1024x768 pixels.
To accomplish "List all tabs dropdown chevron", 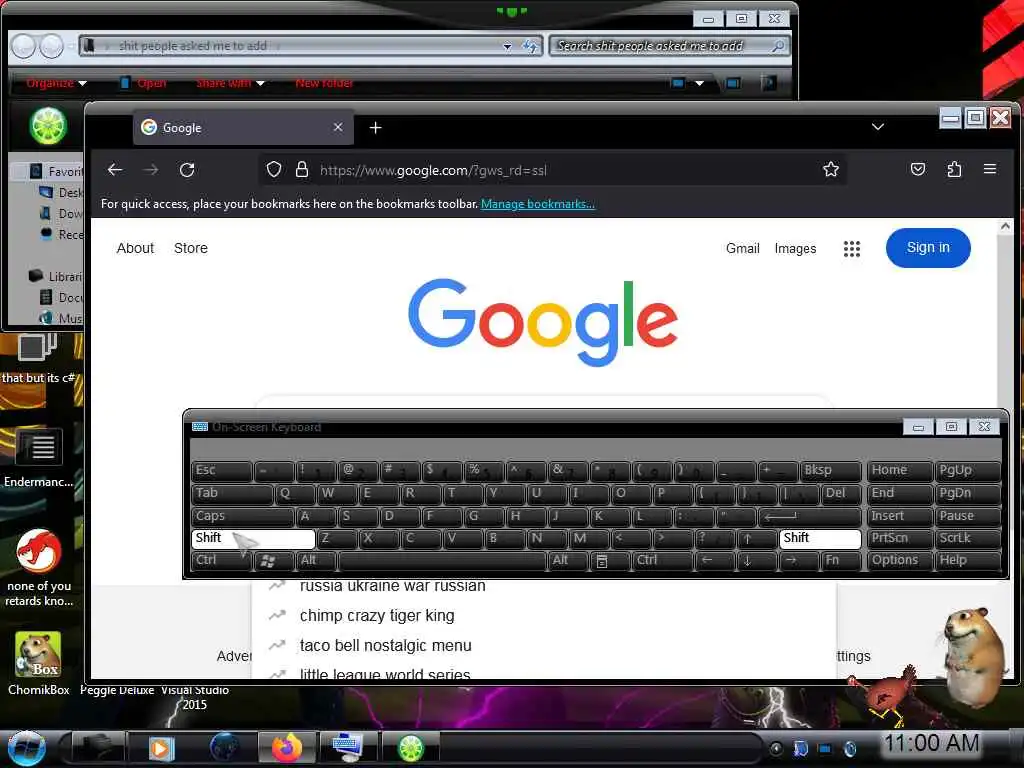I will pyautogui.click(x=878, y=127).
